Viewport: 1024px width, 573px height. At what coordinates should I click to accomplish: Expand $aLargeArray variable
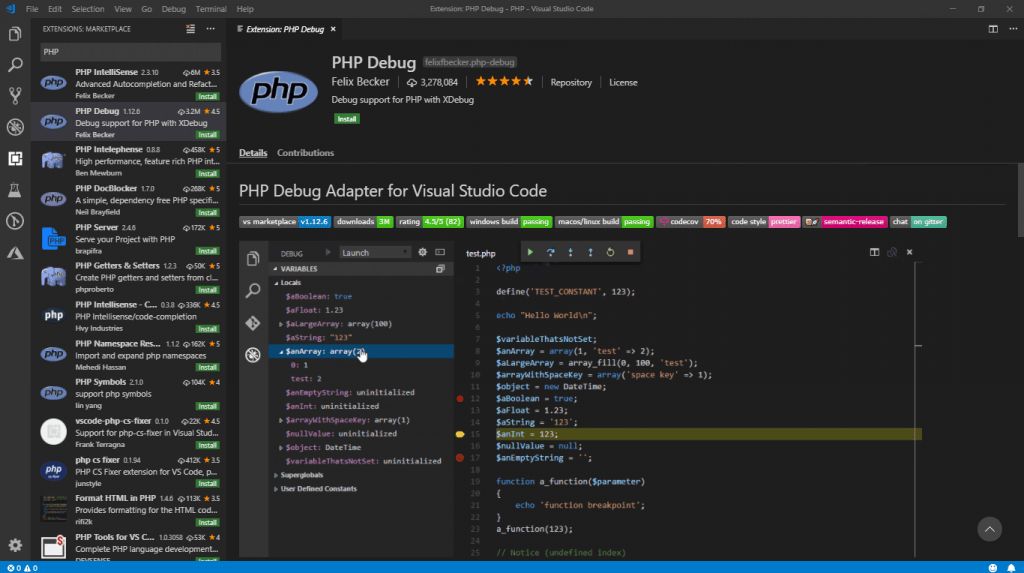pos(281,324)
